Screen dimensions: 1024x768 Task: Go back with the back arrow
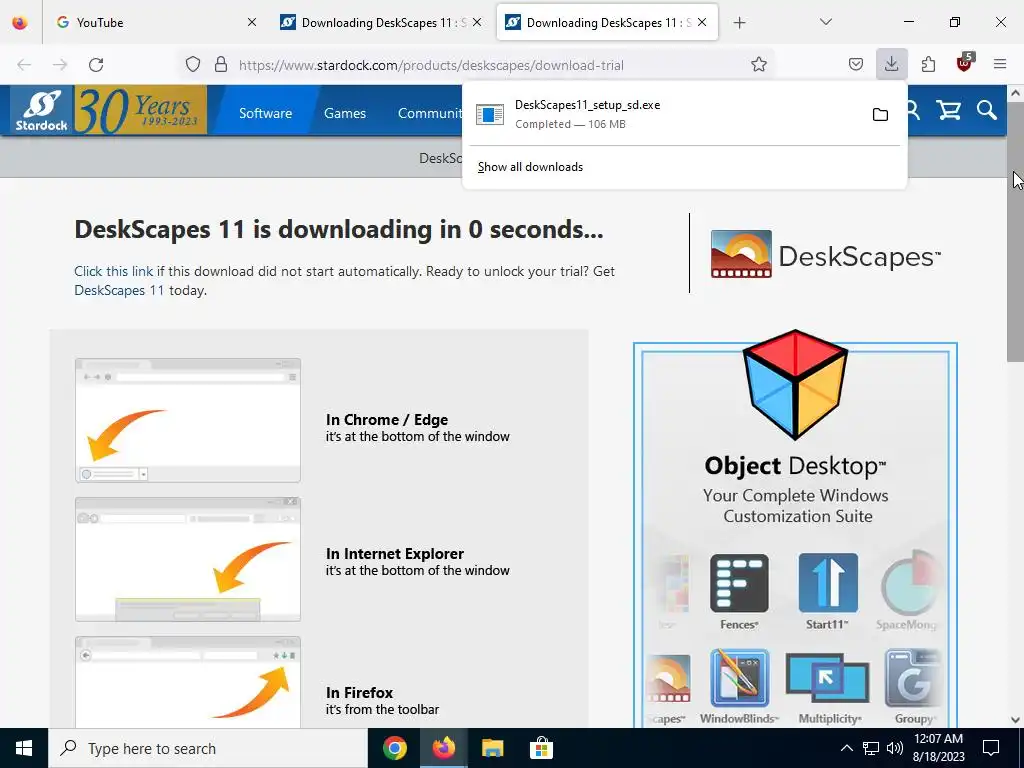click(24, 65)
